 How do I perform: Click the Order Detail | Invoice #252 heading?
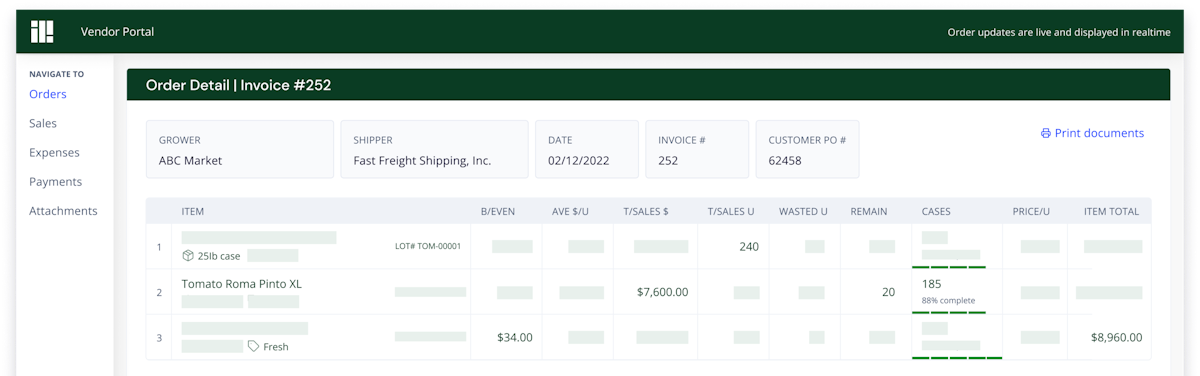238,85
